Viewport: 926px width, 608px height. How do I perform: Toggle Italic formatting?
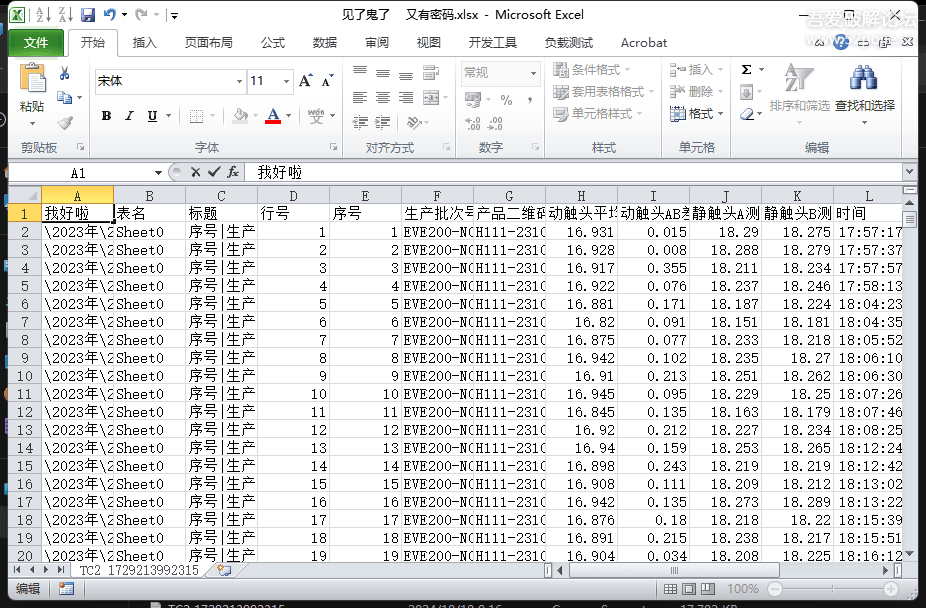pos(129,116)
